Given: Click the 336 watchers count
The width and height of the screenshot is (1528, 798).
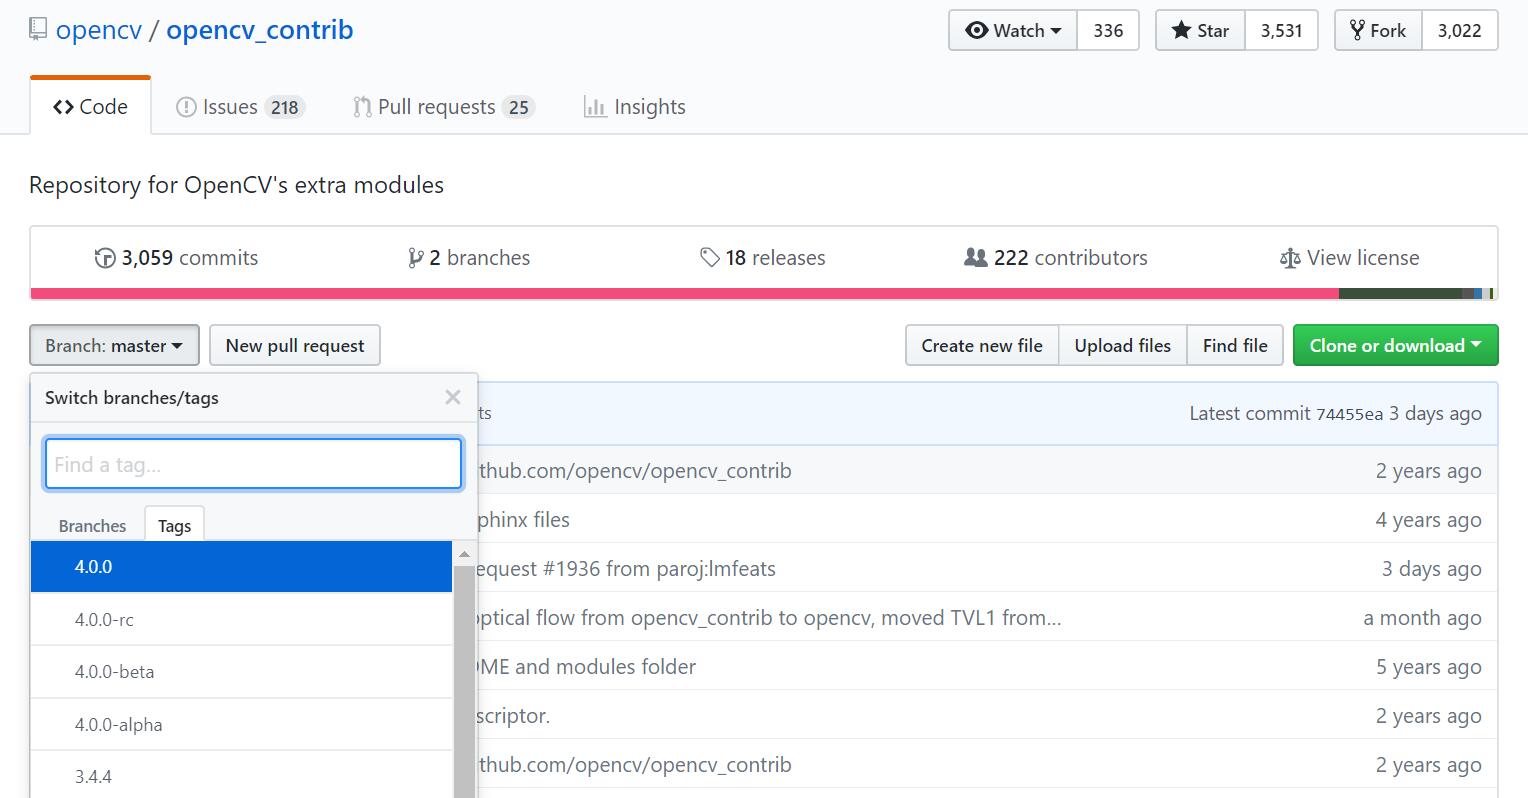Looking at the screenshot, I should (1108, 30).
